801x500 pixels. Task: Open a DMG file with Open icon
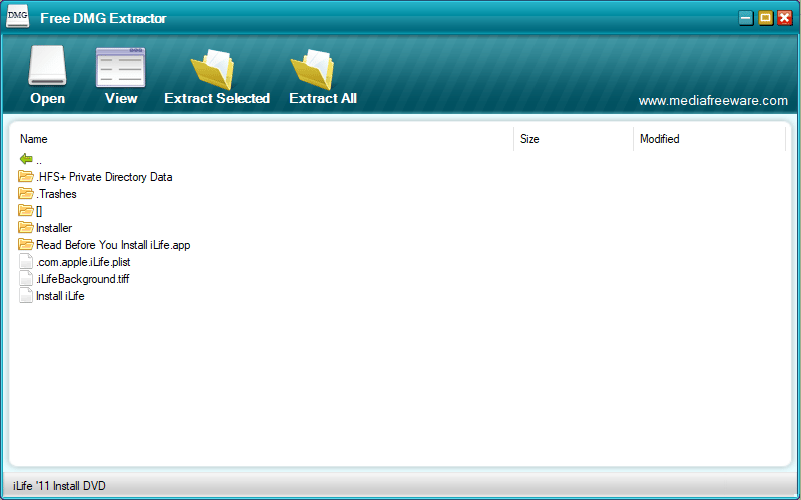pos(47,65)
